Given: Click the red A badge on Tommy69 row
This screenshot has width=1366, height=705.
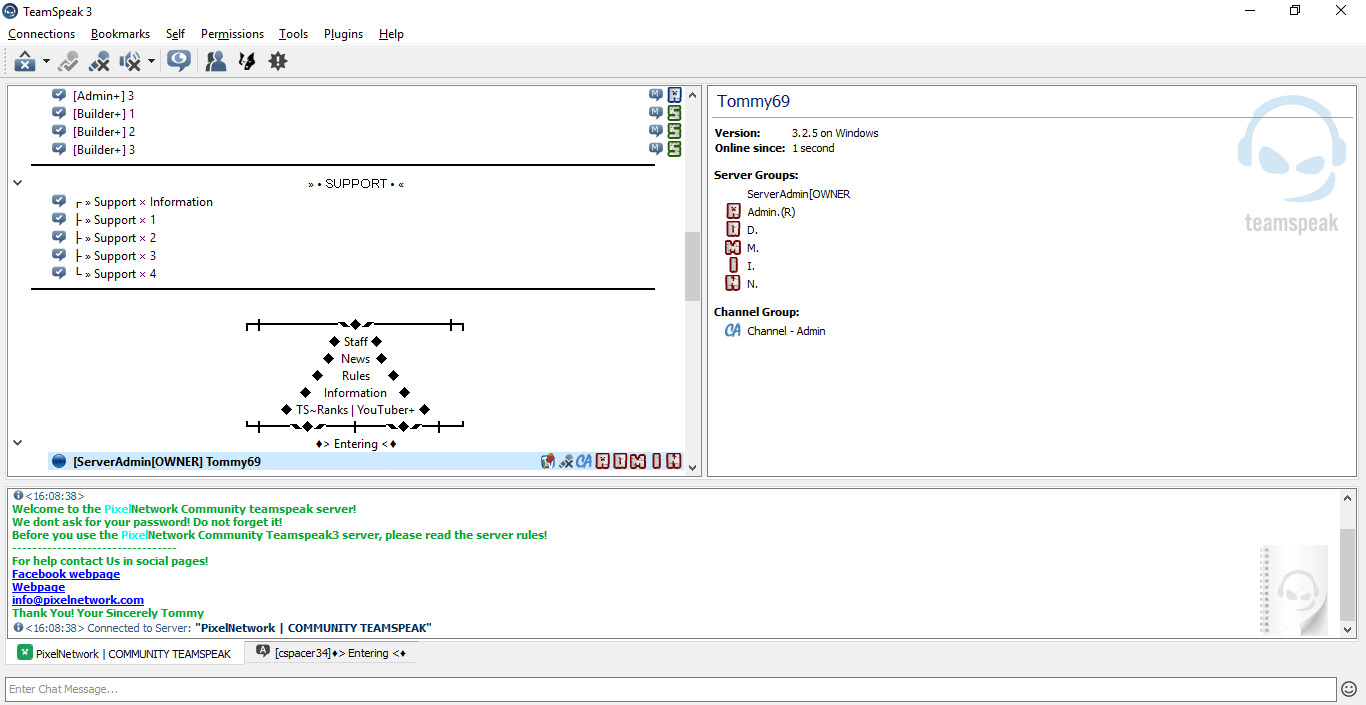Looking at the screenshot, I should pos(602,461).
